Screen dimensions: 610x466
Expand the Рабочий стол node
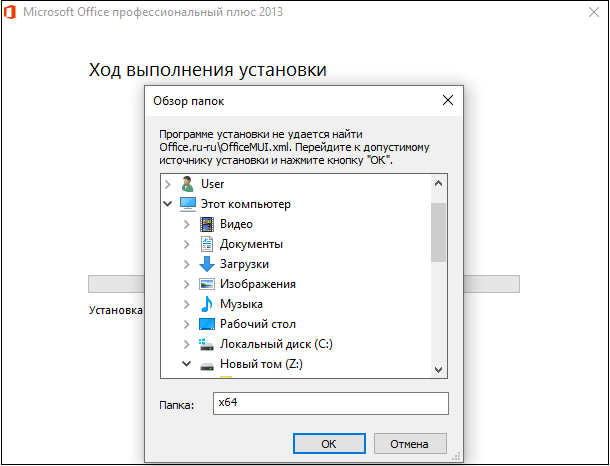tap(187, 324)
